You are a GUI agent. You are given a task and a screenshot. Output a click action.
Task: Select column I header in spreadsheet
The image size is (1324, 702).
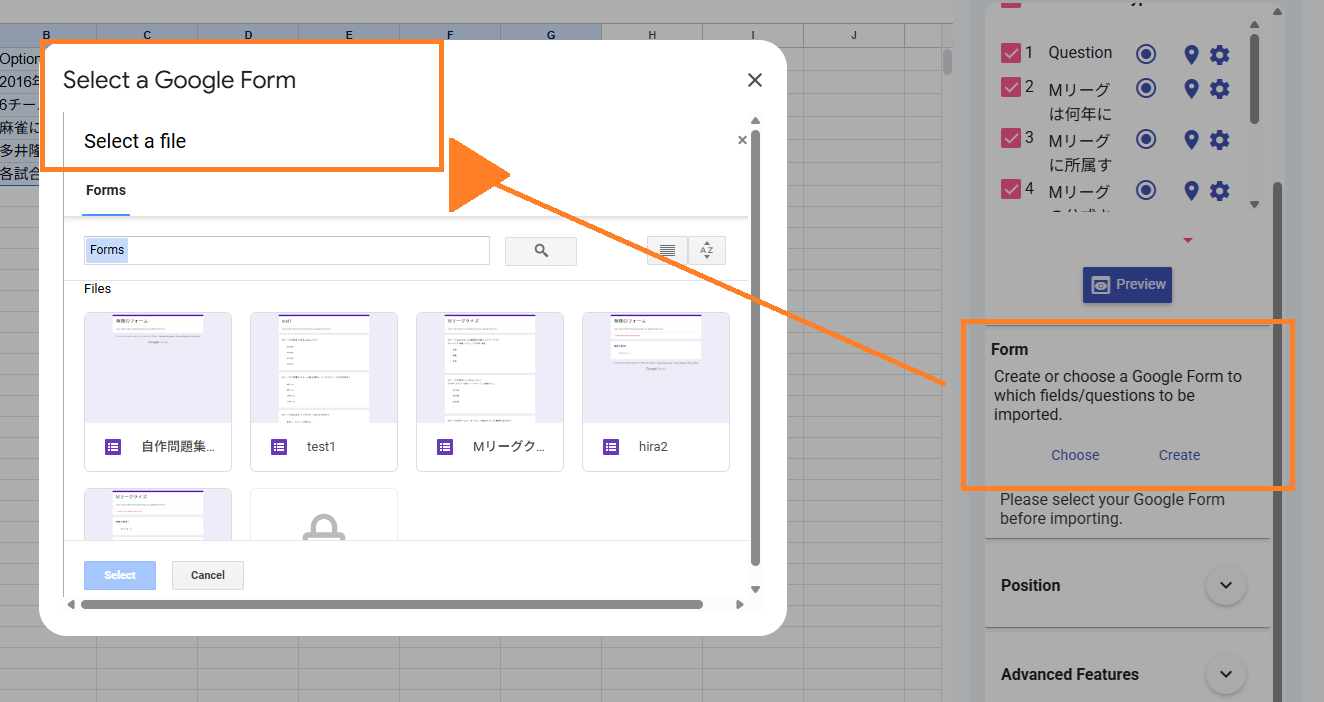[753, 35]
